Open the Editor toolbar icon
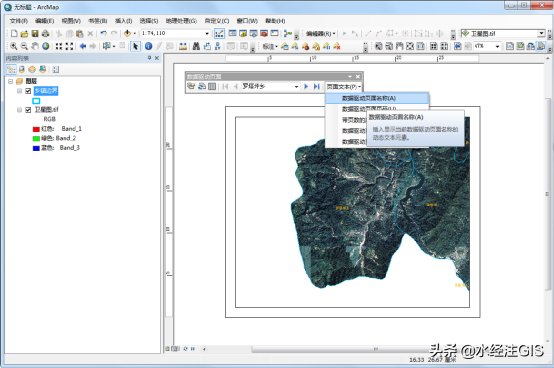The width and height of the screenshot is (554, 368). (x=219, y=34)
